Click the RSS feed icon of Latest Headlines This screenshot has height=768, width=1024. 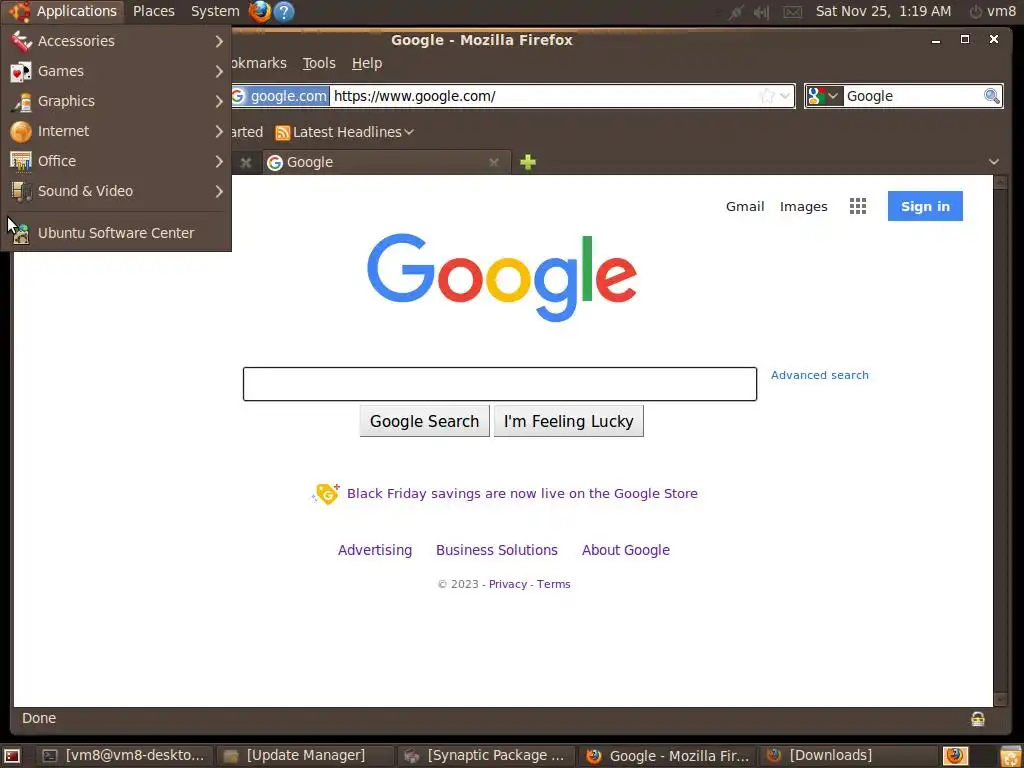coord(283,133)
